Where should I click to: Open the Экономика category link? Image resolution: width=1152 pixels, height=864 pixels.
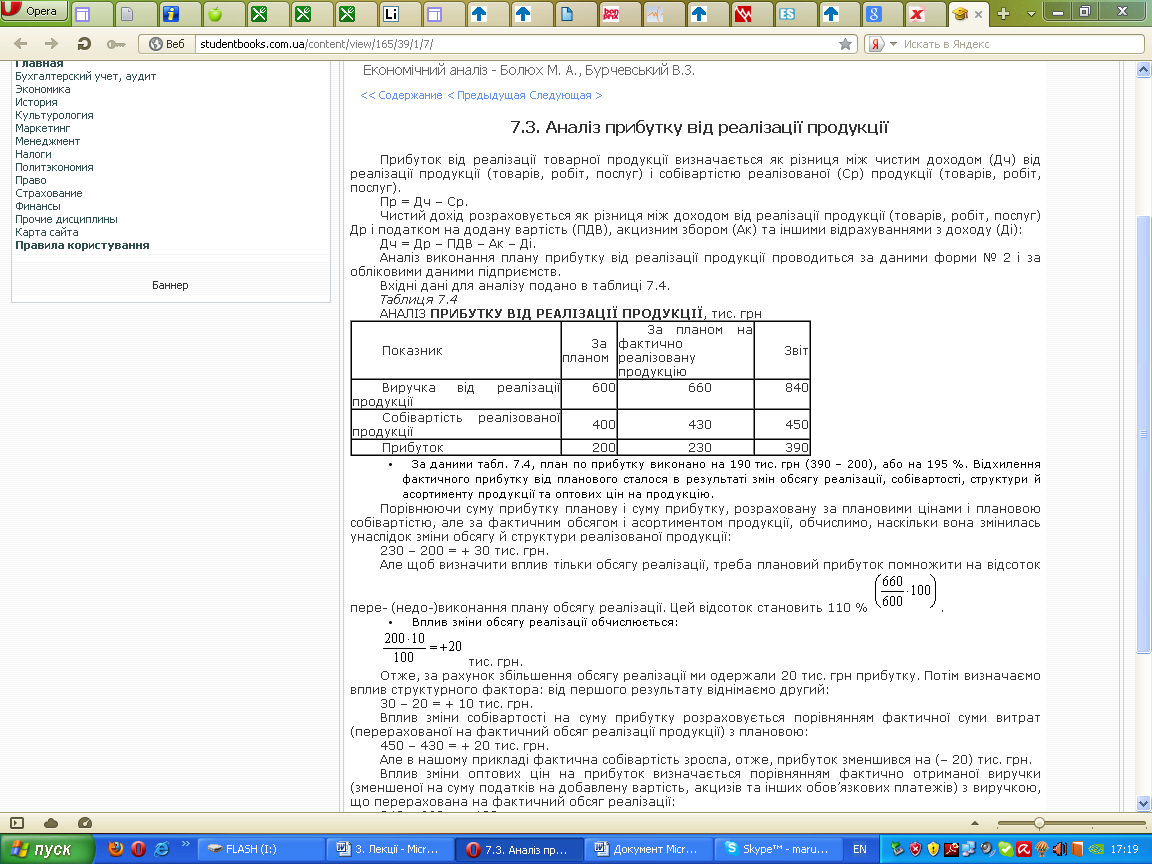(43, 89)
